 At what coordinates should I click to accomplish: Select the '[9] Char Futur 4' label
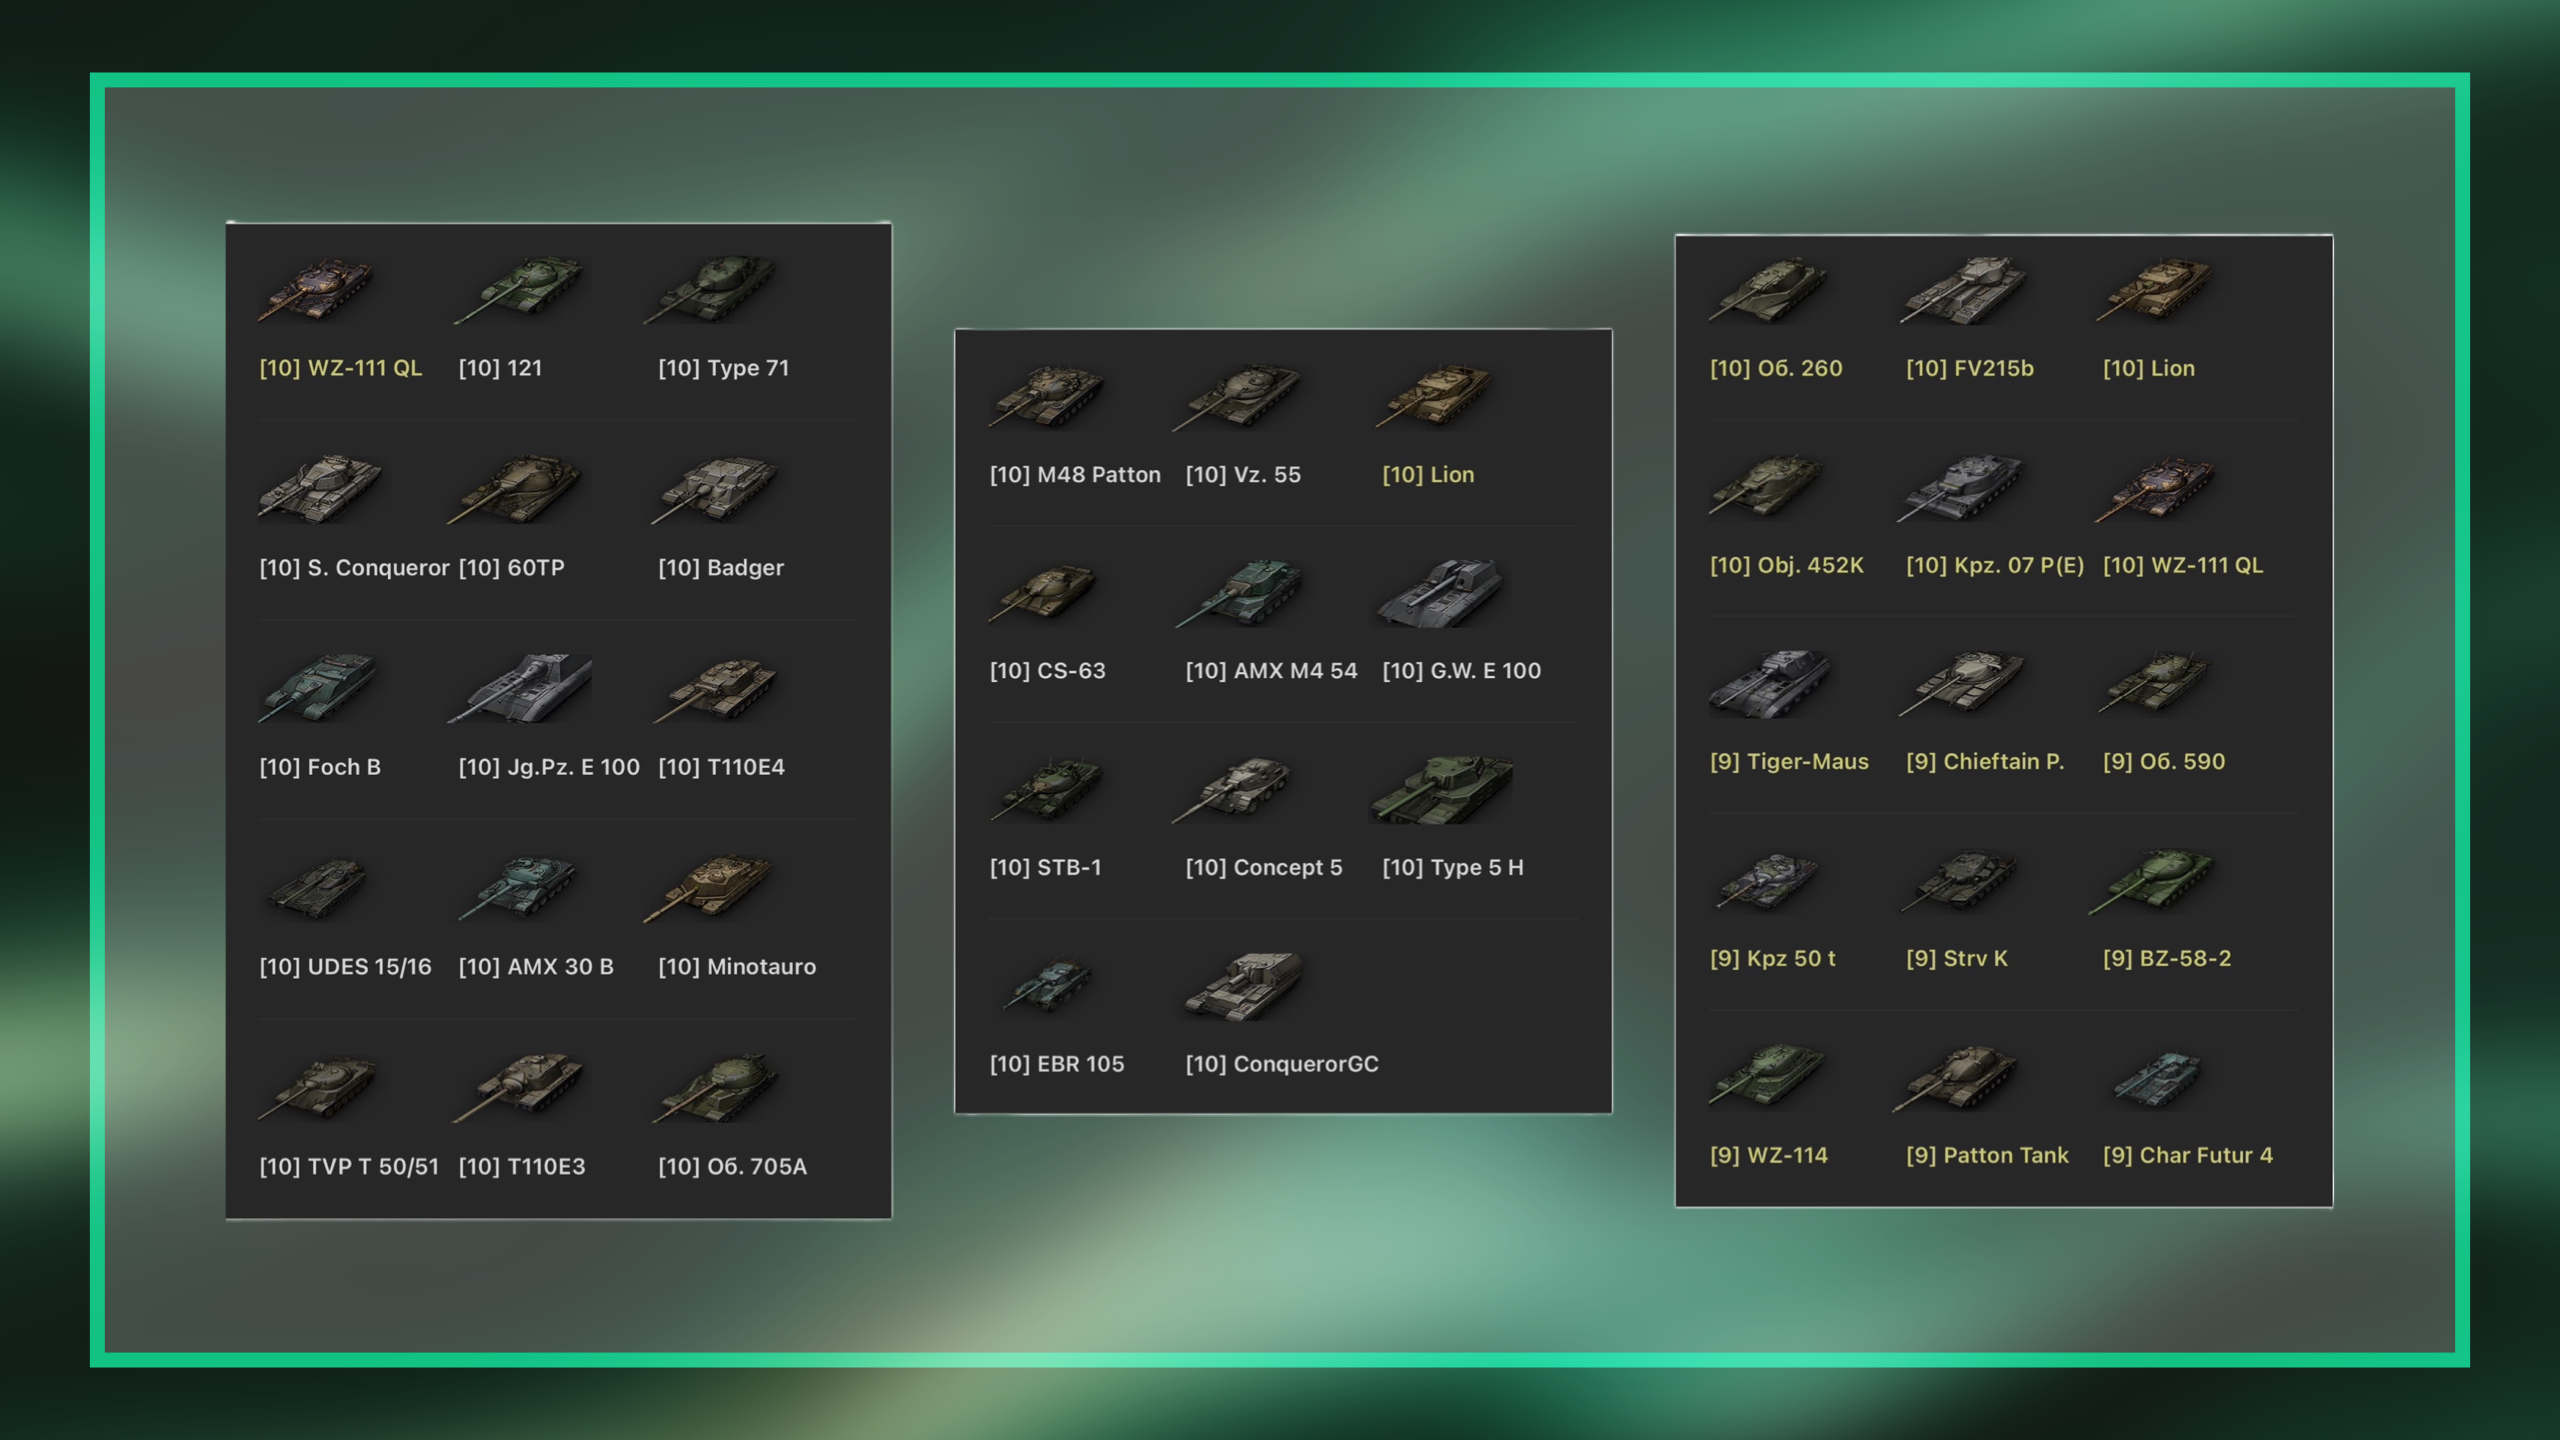[x=2187, y=1156]
